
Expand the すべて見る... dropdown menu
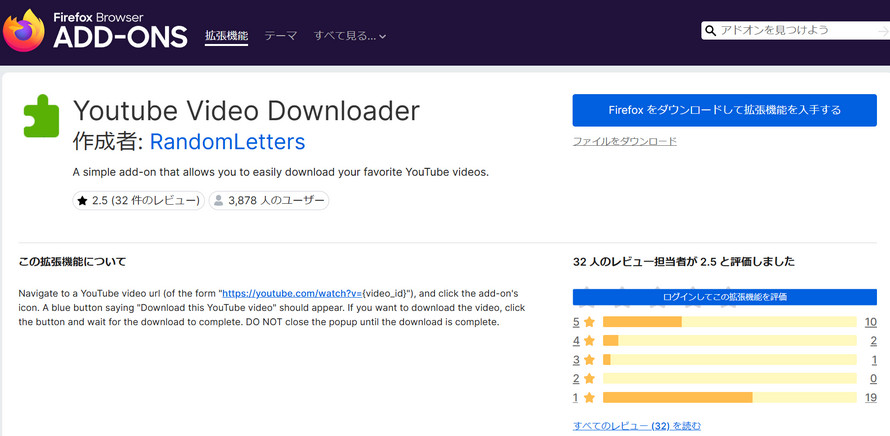point(350,36)
